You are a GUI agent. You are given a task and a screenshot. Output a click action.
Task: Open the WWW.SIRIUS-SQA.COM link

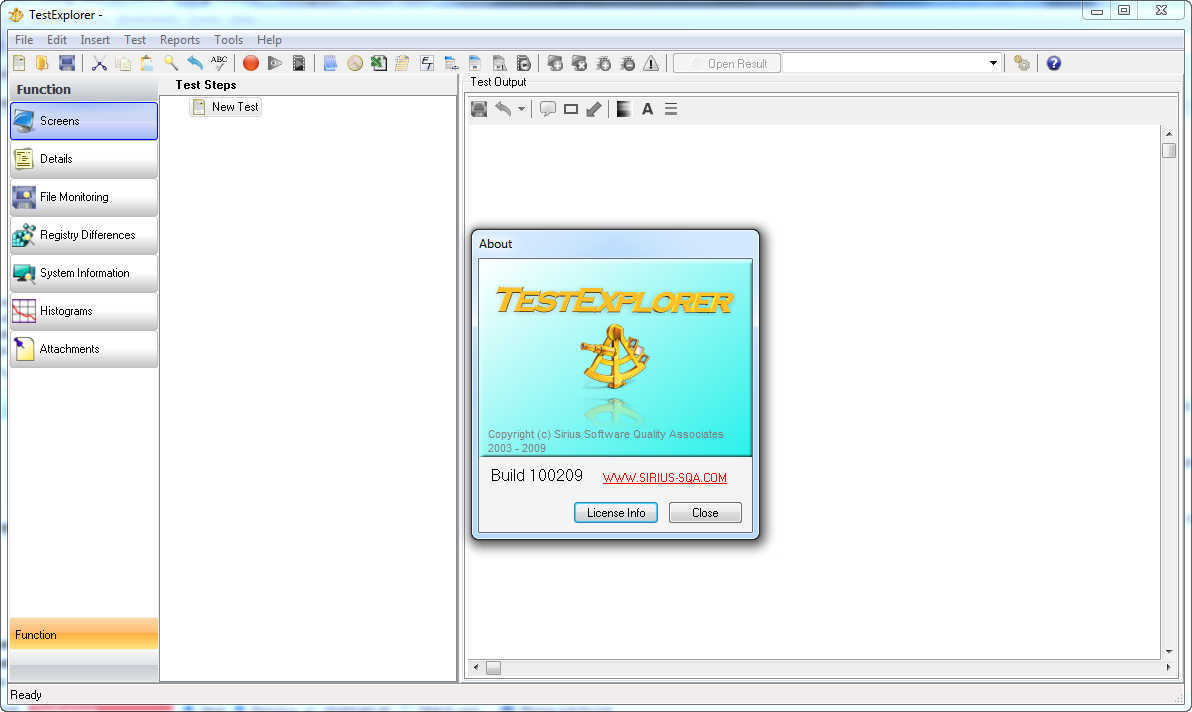(x=664, y=477)
